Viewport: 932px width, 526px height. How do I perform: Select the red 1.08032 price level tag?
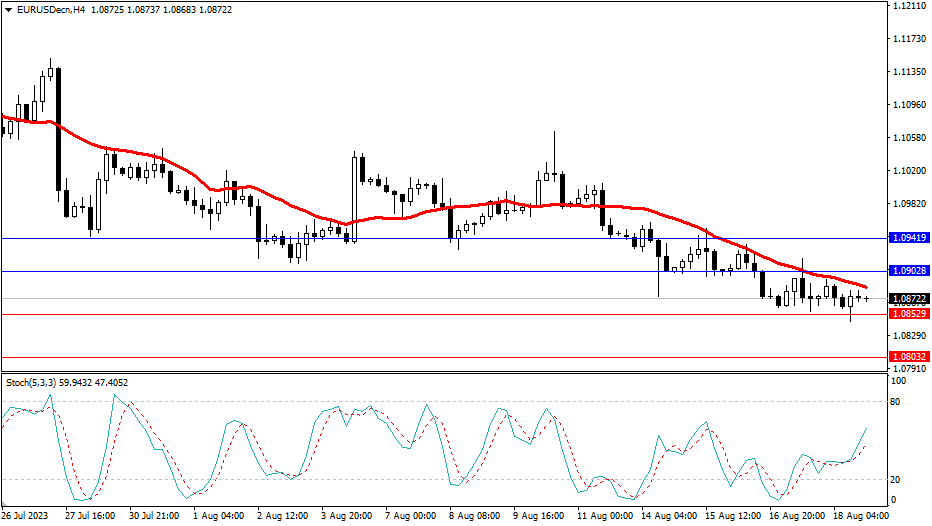908,356
